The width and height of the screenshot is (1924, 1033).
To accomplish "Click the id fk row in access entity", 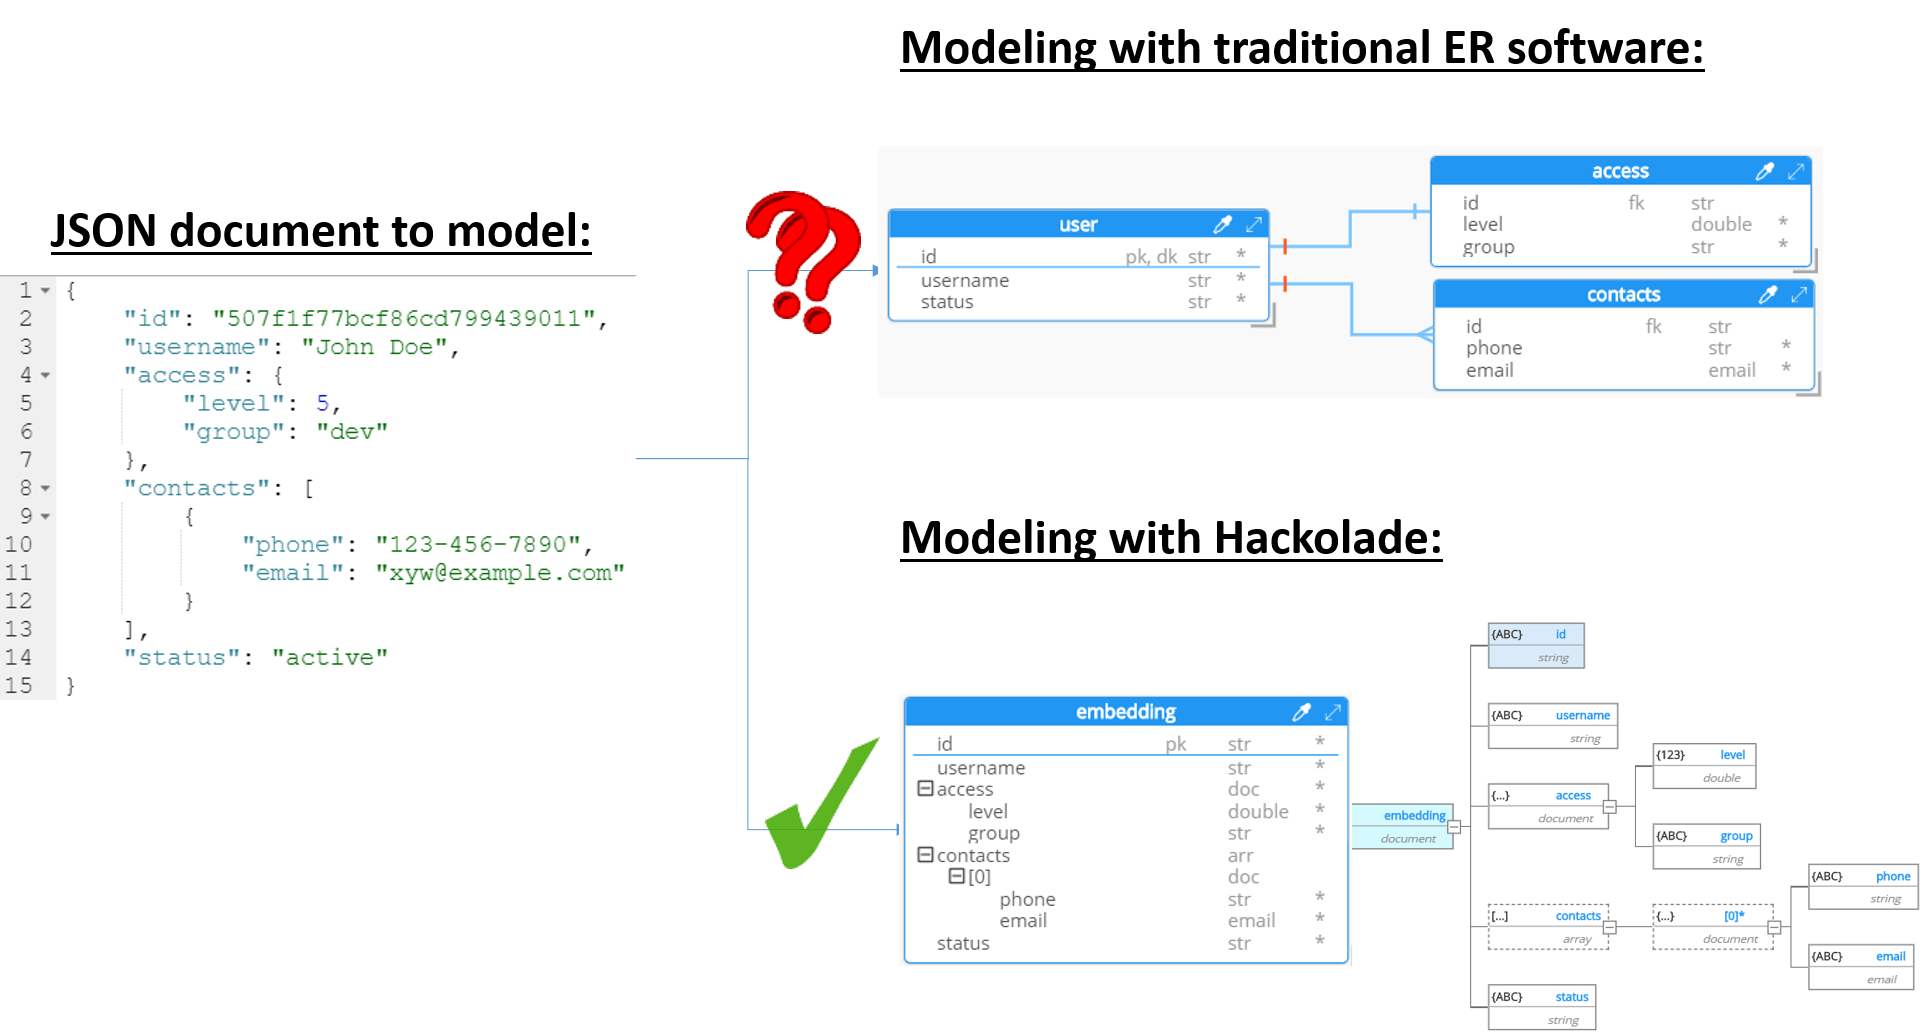I will pyautogui.click(x=1621, y=203).
